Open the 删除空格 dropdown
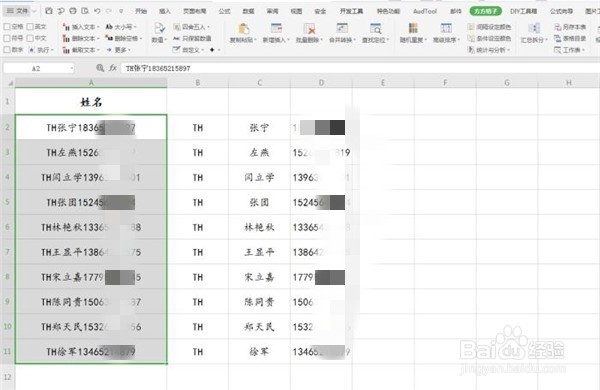The height and width of the screenshot is (390, 600). pos(124,38)
